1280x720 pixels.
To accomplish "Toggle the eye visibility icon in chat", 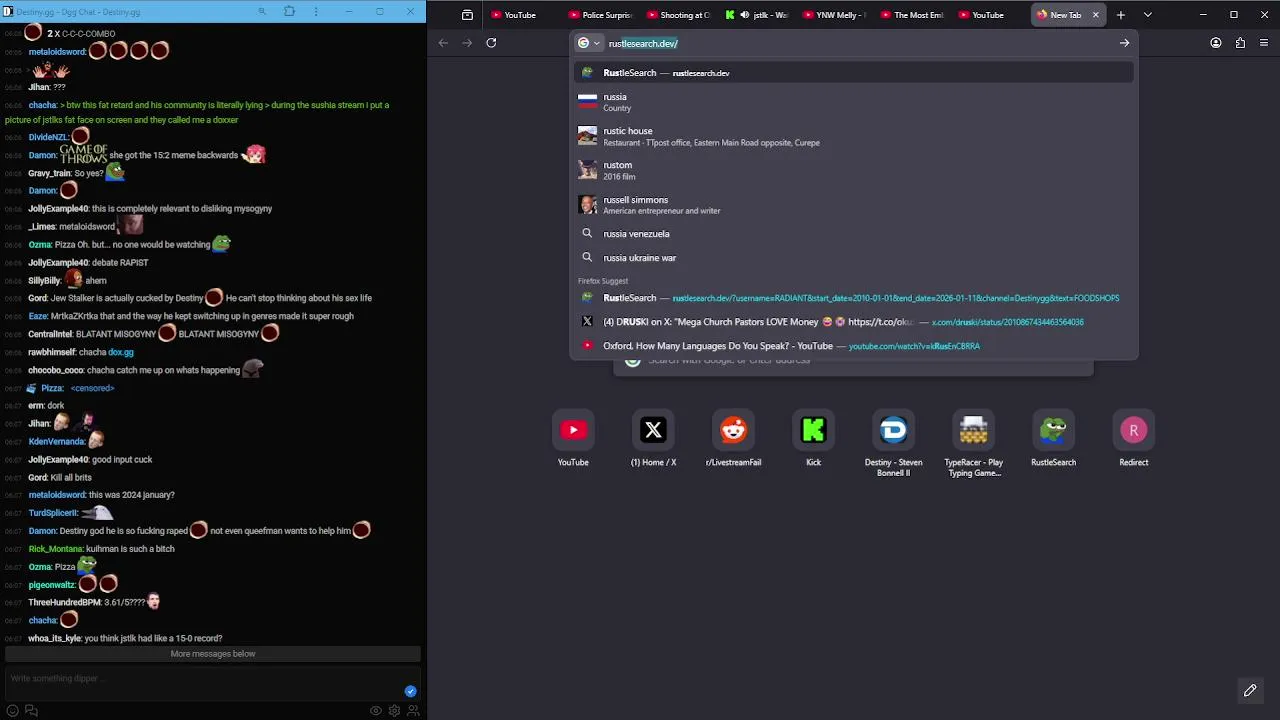I will click(376, 711).
